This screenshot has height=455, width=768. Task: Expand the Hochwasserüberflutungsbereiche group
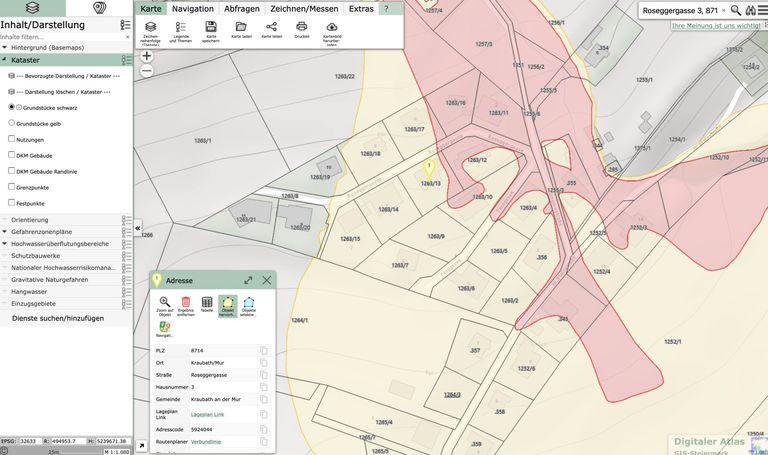(x=5, y=243)
